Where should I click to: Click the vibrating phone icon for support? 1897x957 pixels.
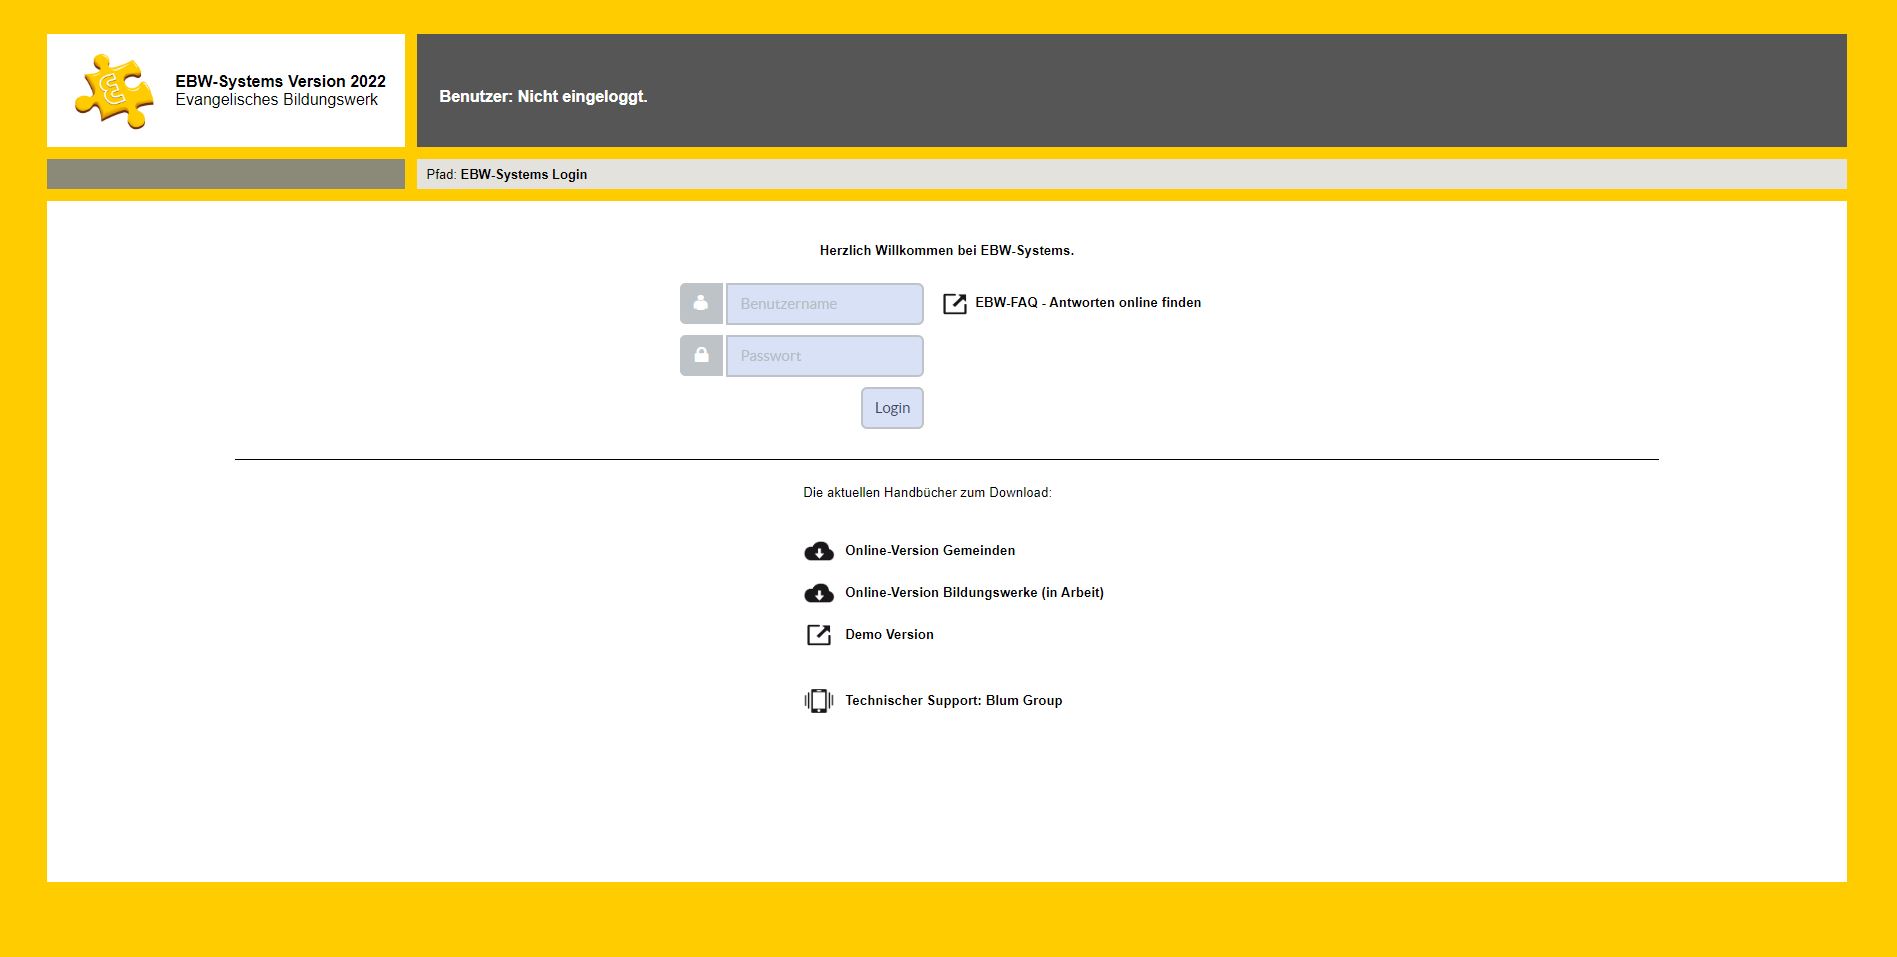pyautogui.click(x=819, y=701)
